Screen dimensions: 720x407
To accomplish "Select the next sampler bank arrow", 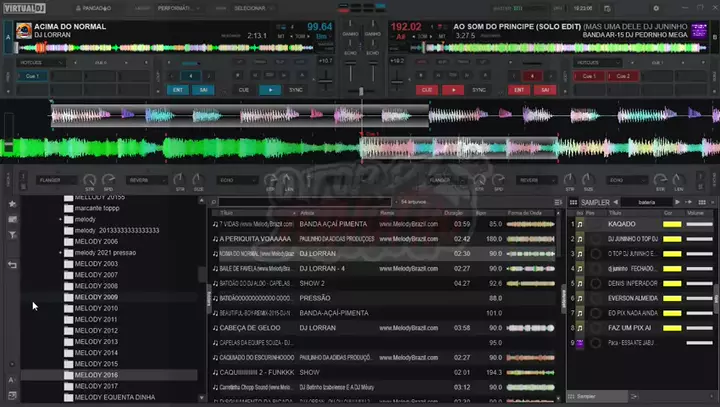I will pyautogui.click(x=677, y=202).
